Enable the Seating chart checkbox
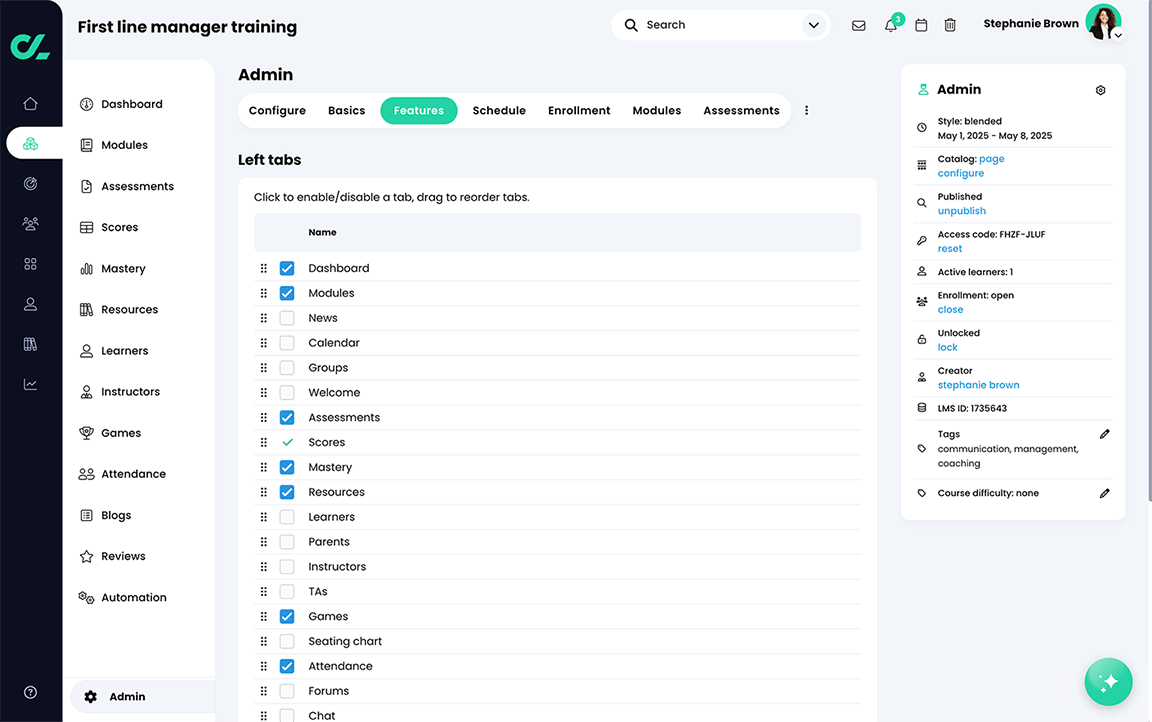Image resolution: width=1152 pixels, height=722 pixels. [x=287, y=641]
